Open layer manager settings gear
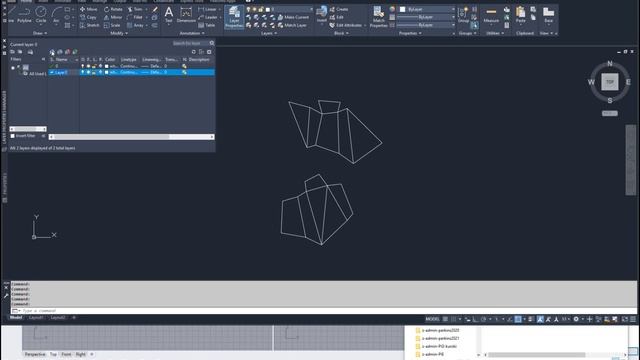640x360 pixels. pyautogui.click(x=209, y=52)
